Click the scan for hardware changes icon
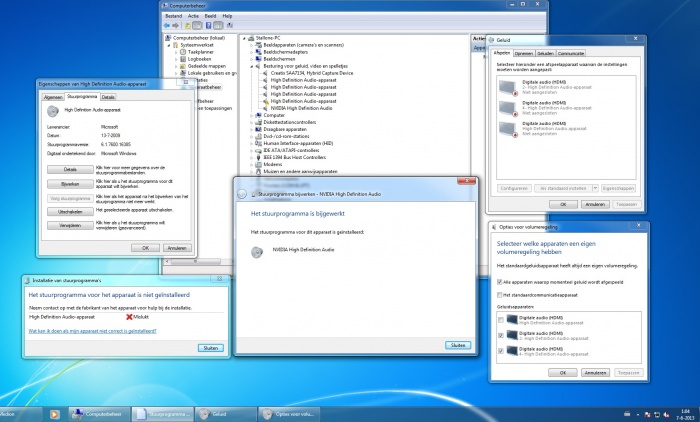The height and width of the screenshot is (422, 700). [x=229, y=25]
